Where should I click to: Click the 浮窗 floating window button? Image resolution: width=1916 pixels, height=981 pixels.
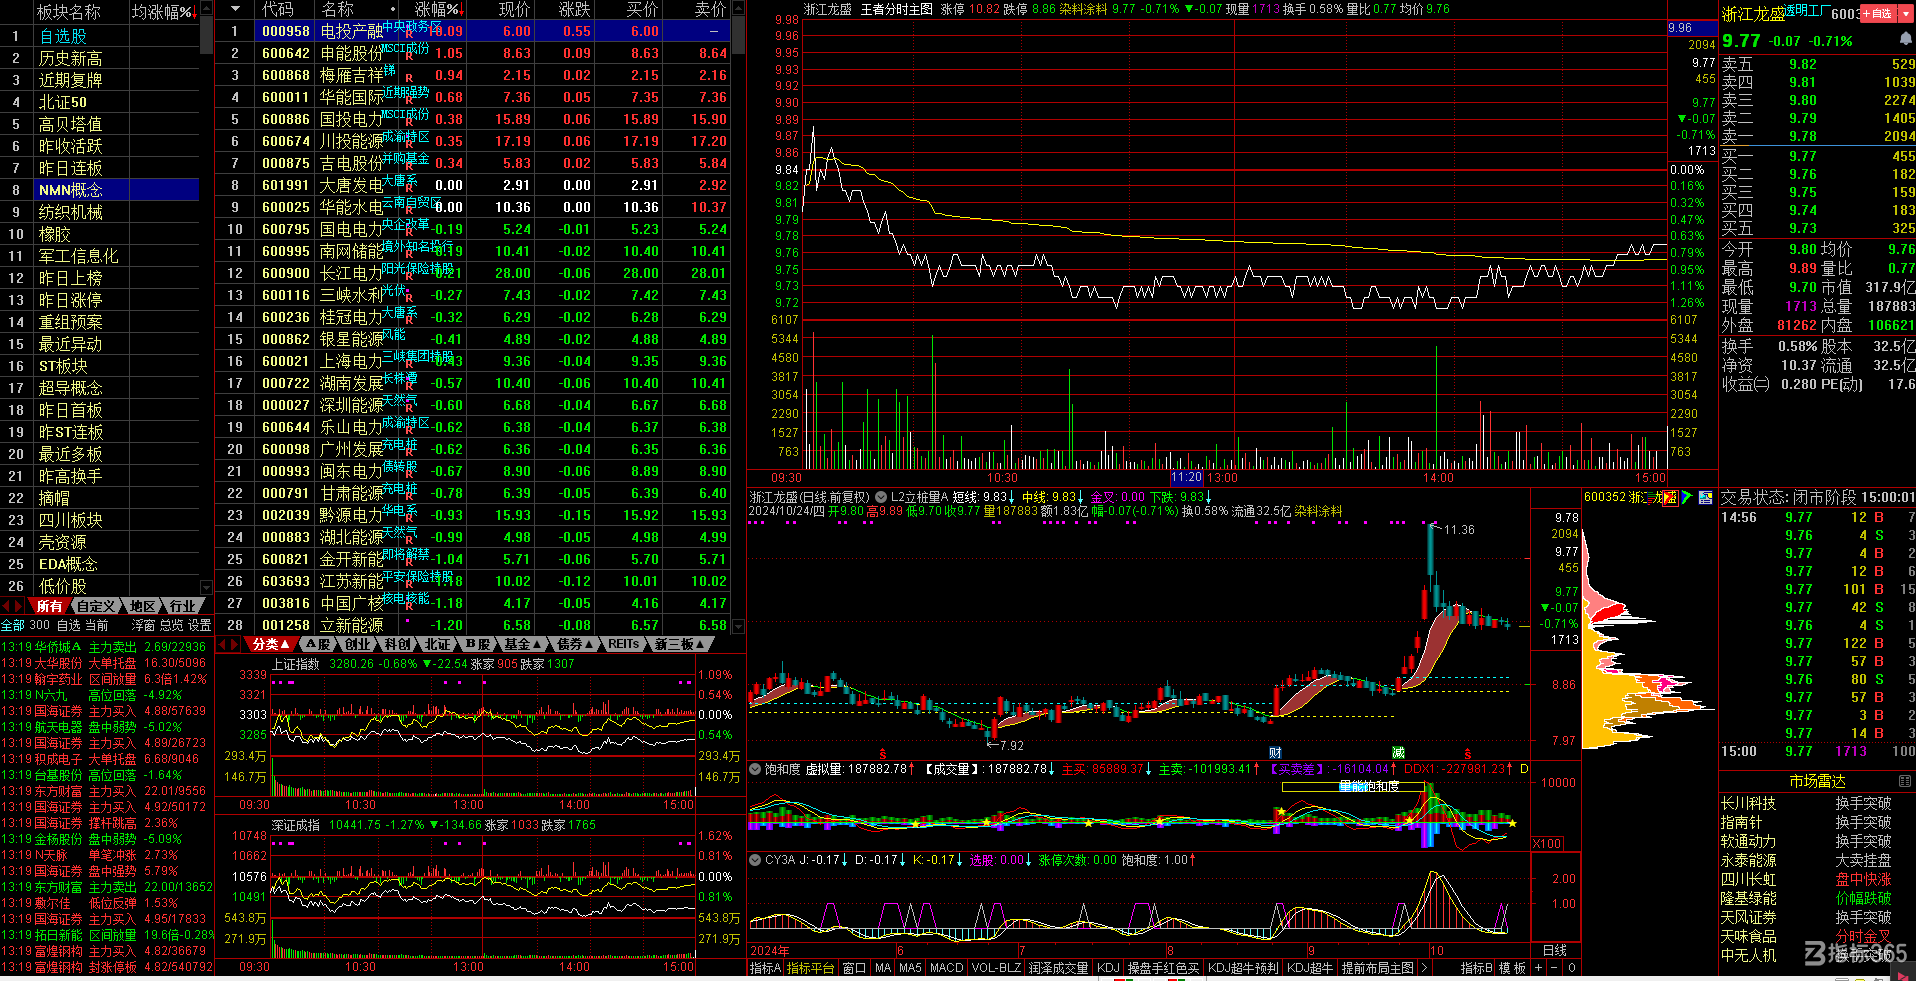pyautogui.click(x=144, y=625)
